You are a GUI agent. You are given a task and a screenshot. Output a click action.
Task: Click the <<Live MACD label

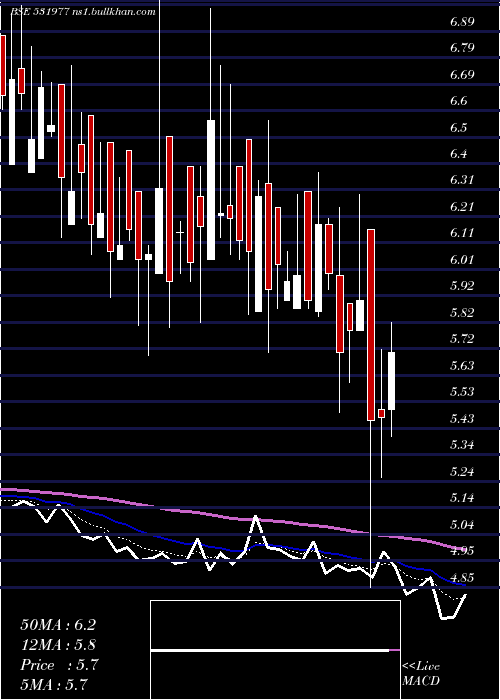pyautogui.click(x=421, y=674)
